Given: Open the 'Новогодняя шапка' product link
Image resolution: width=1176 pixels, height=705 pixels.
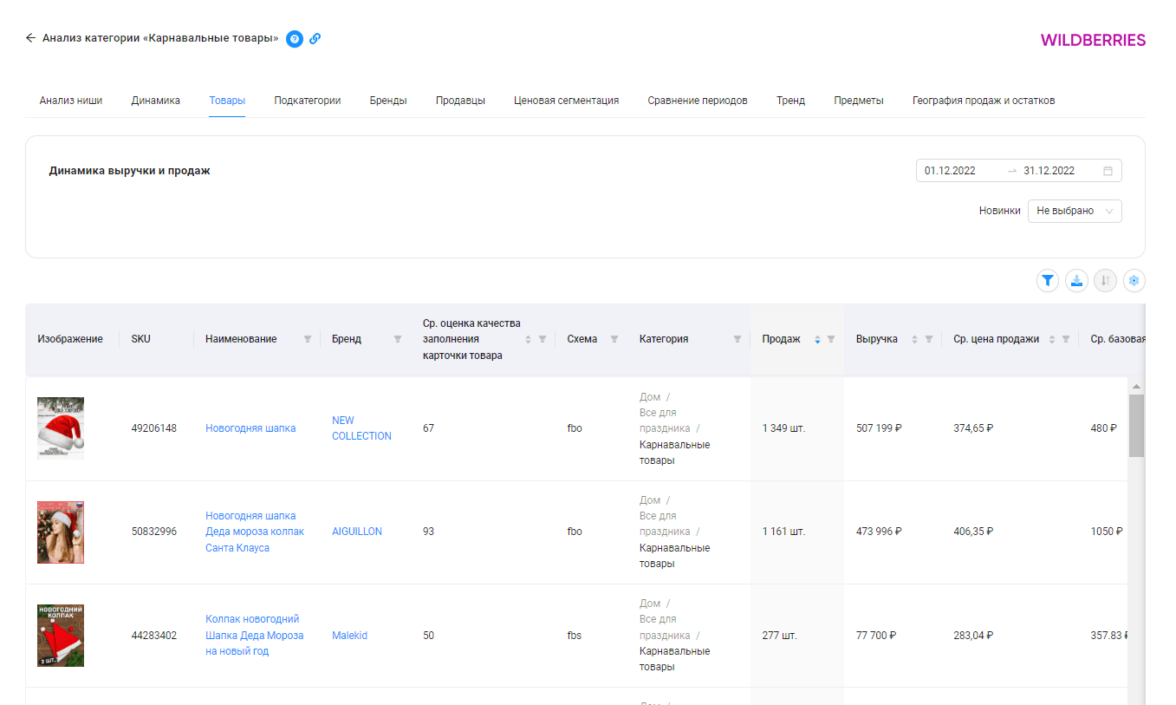Looking at the screenshot, I should click(x=250, y=428).
